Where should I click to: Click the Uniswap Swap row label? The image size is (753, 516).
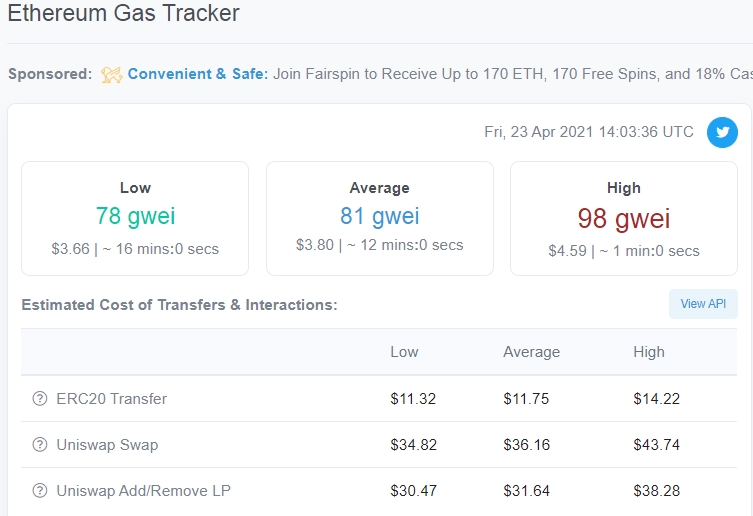[107, 445]
